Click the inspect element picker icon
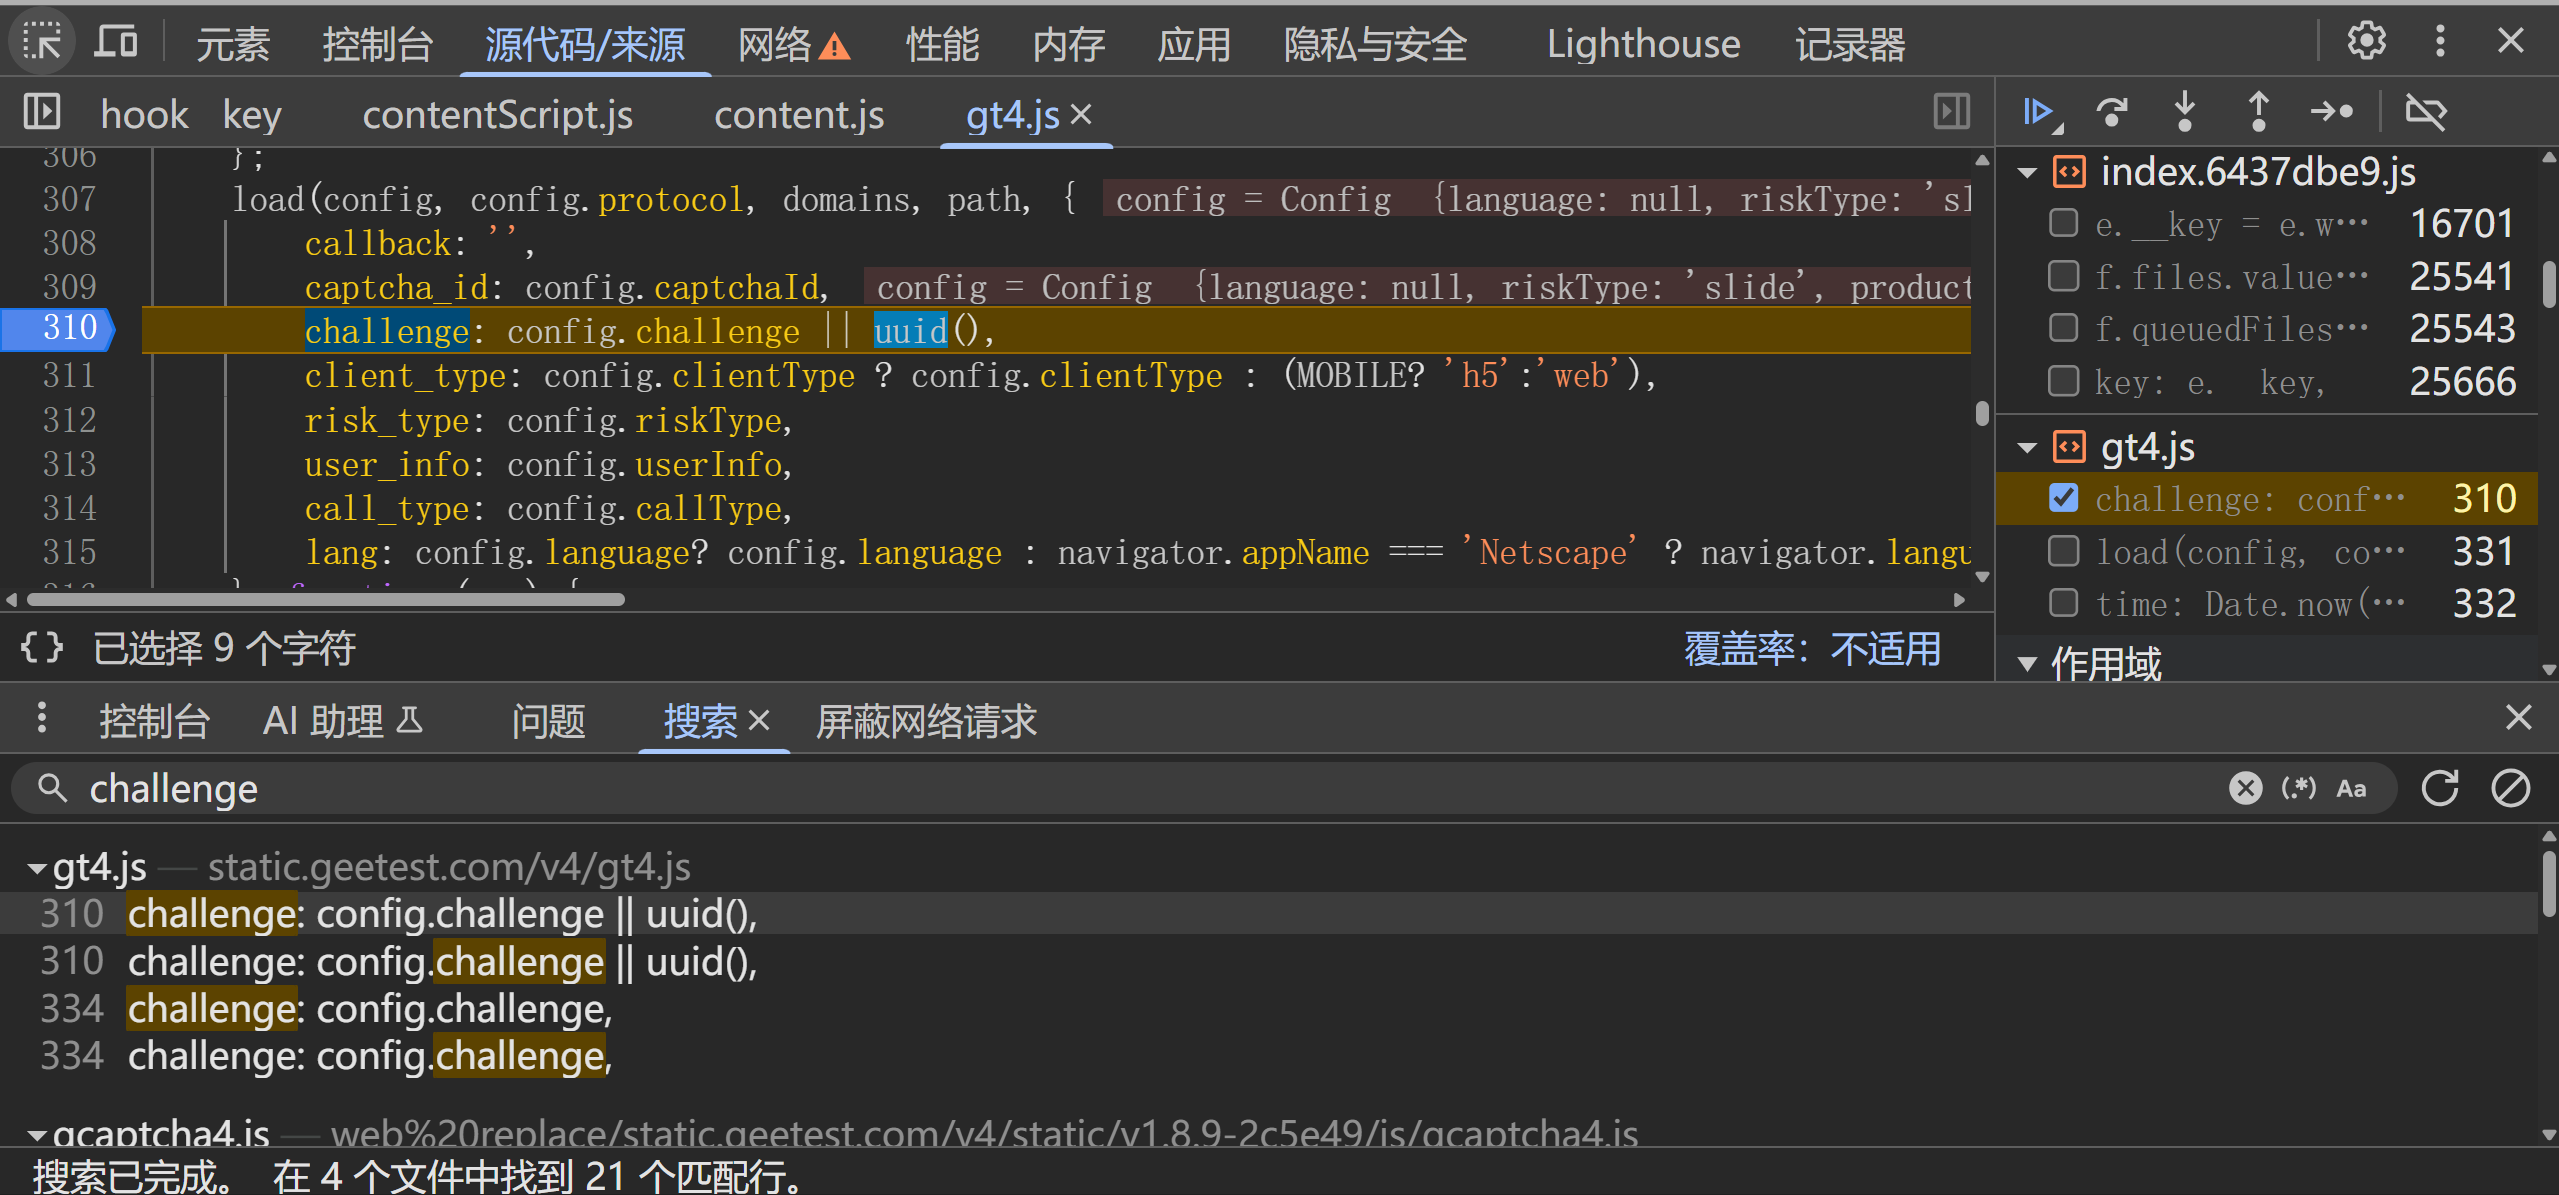Image resolution: width=2559 pixels, height=1195 pixels. [x=42, y=42]
